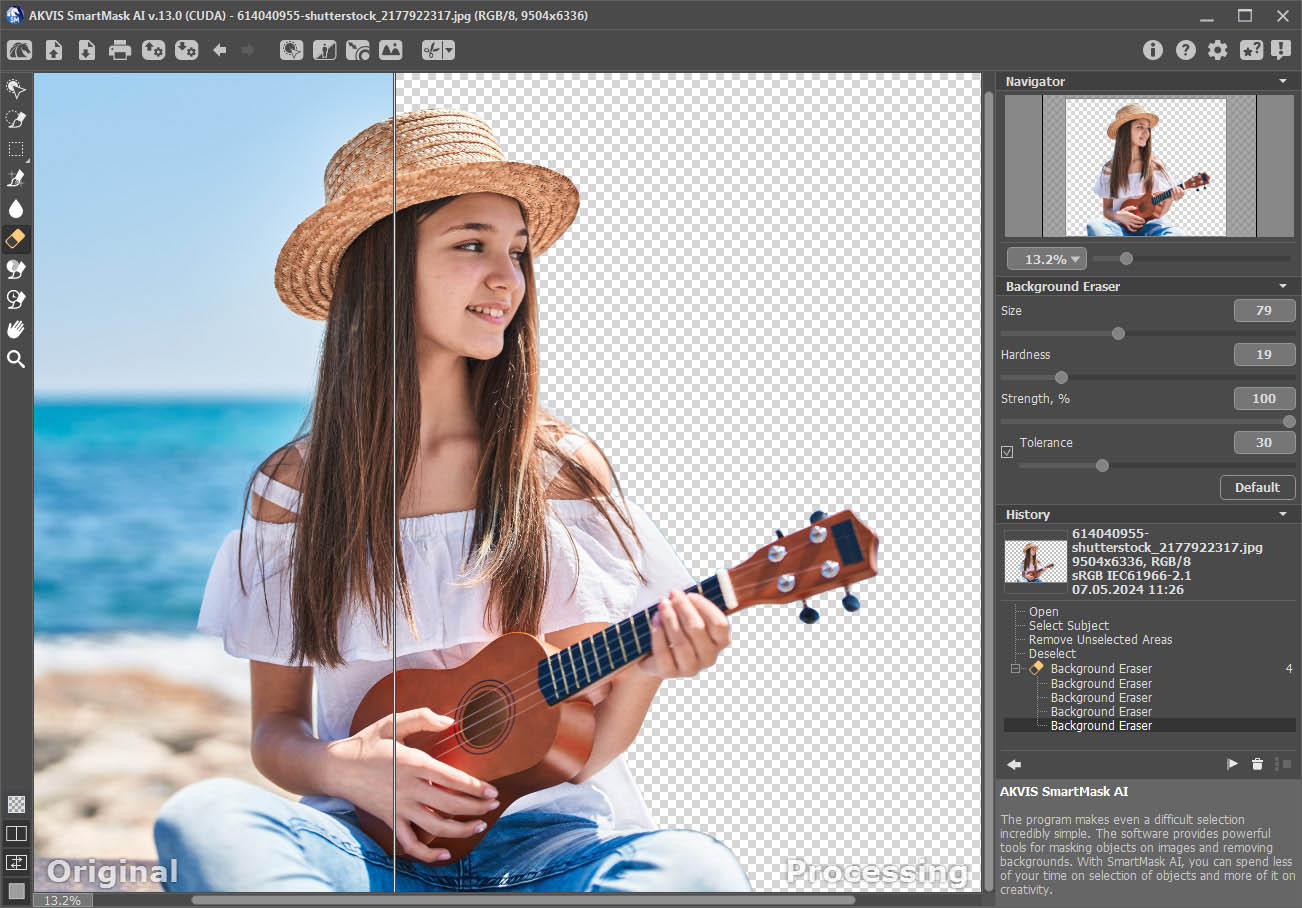Click the Hardness value field
This screenshot has width=1302, height=908.
(x=1264, y=354)
